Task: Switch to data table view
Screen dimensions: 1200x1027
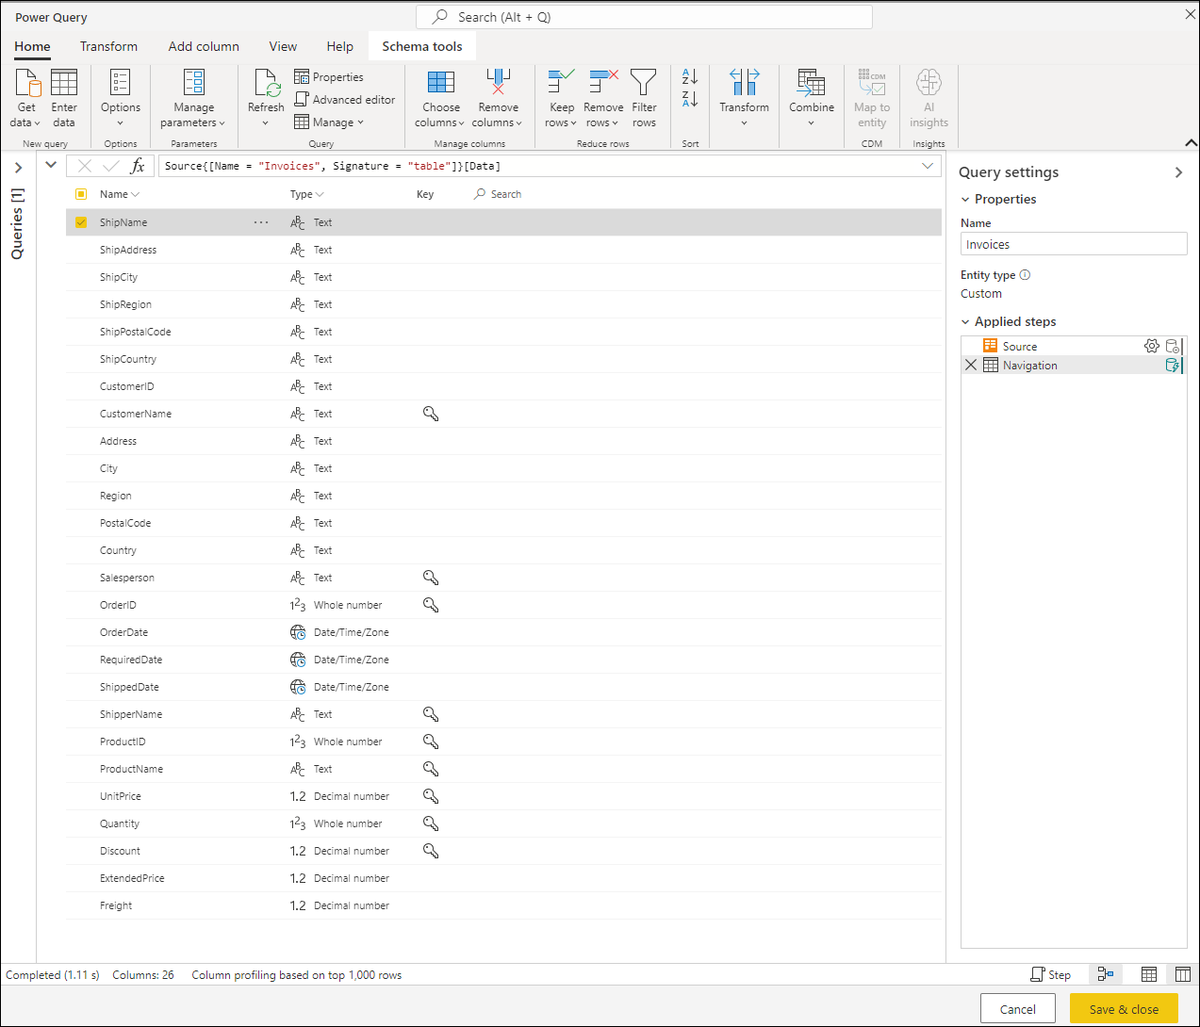Action: (1150, 975)
